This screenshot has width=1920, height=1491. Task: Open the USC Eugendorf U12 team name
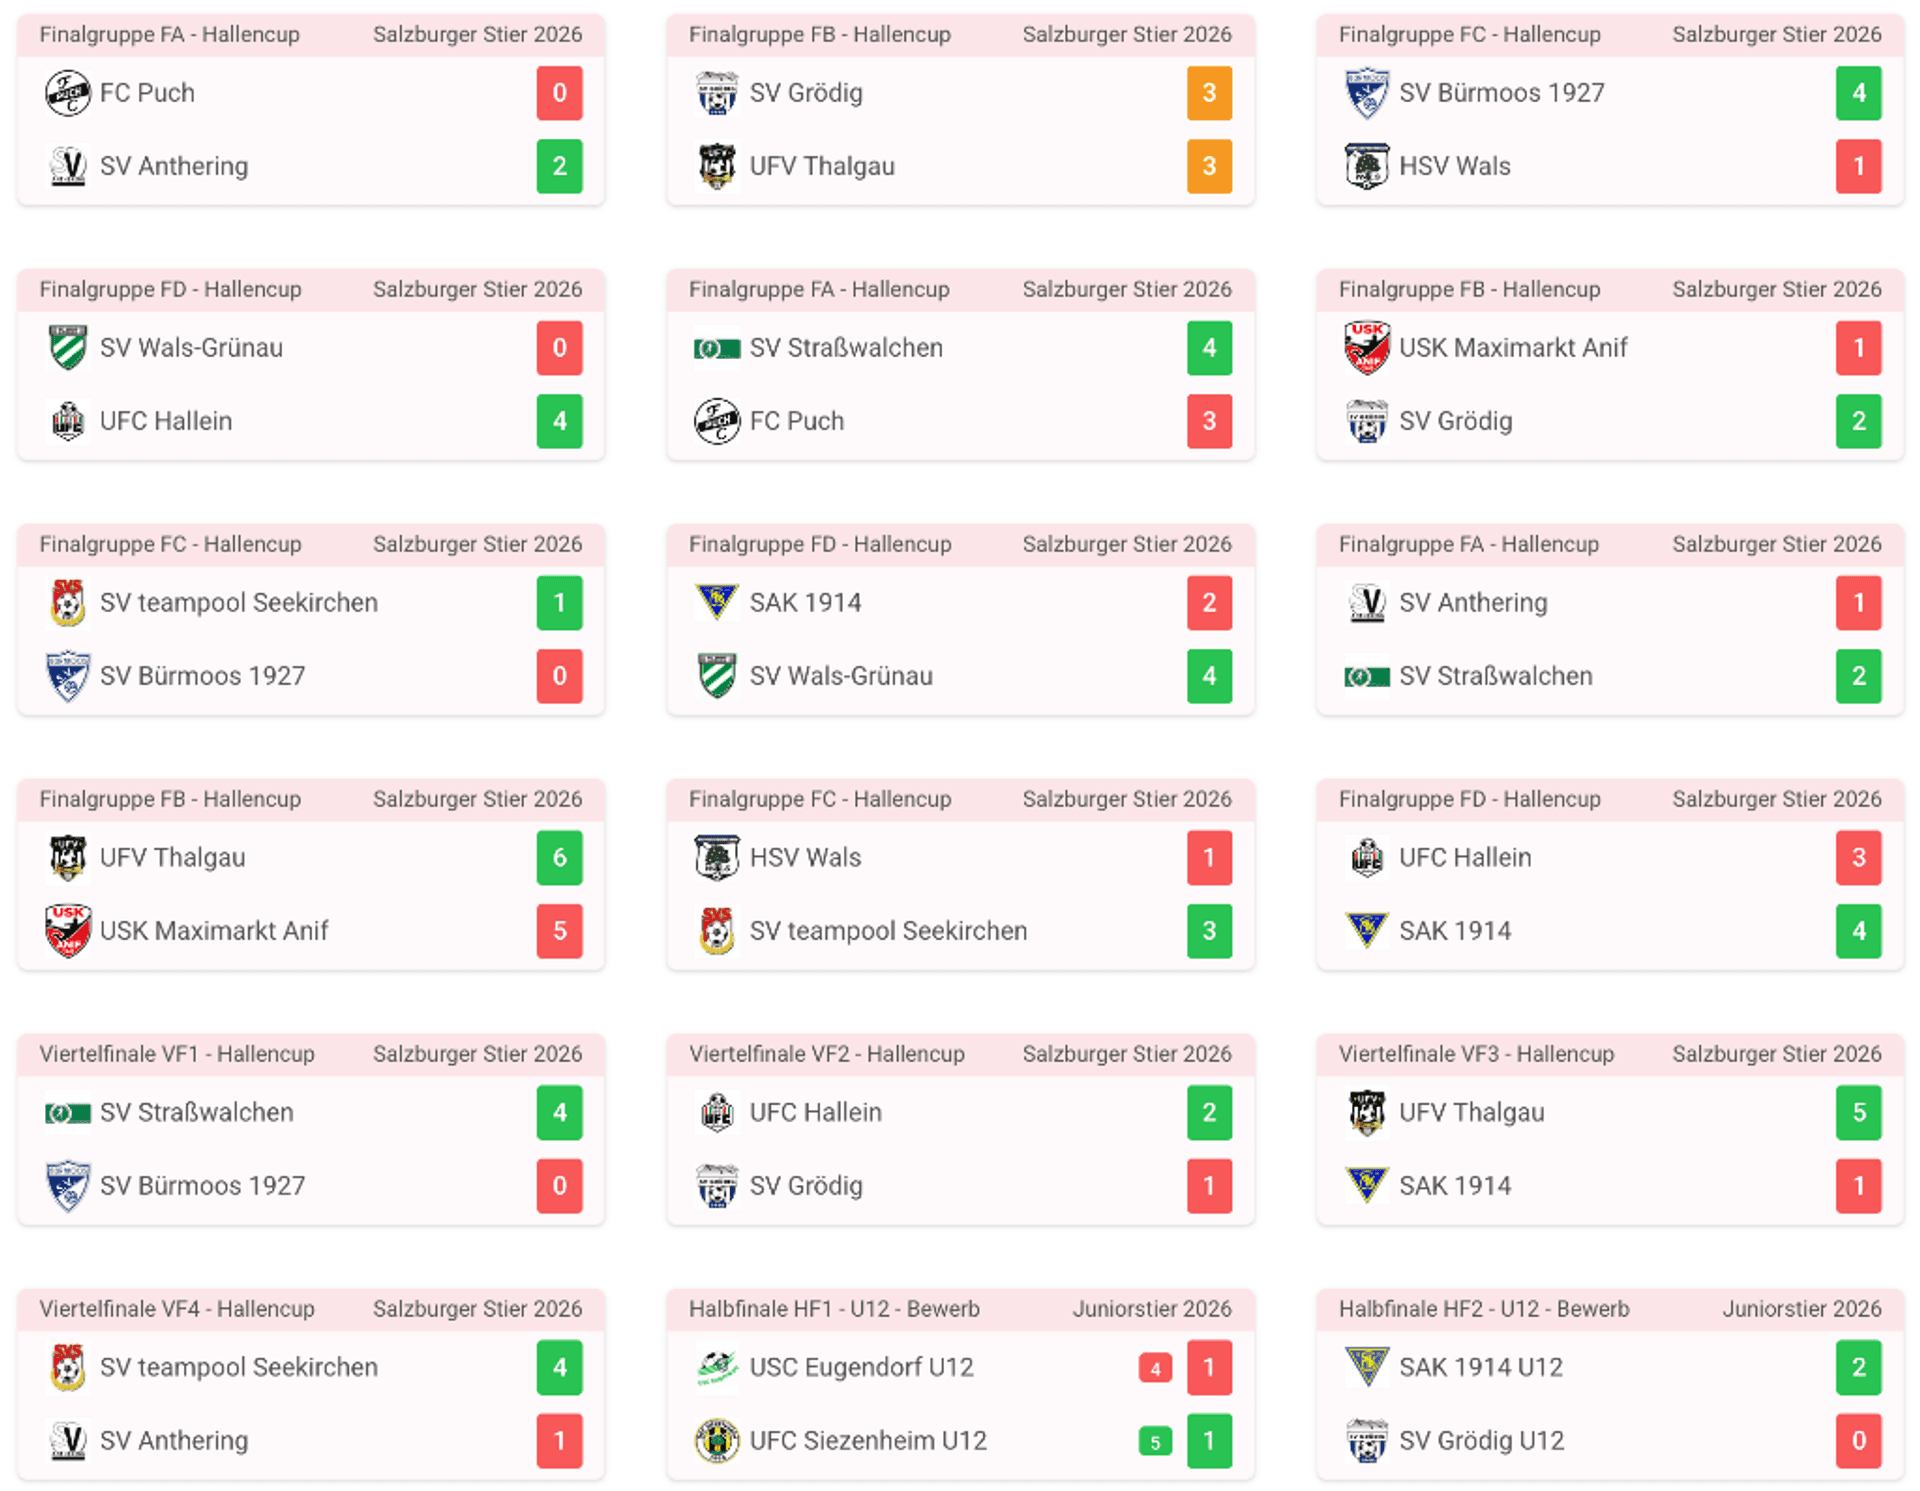tap(861, 1367)
